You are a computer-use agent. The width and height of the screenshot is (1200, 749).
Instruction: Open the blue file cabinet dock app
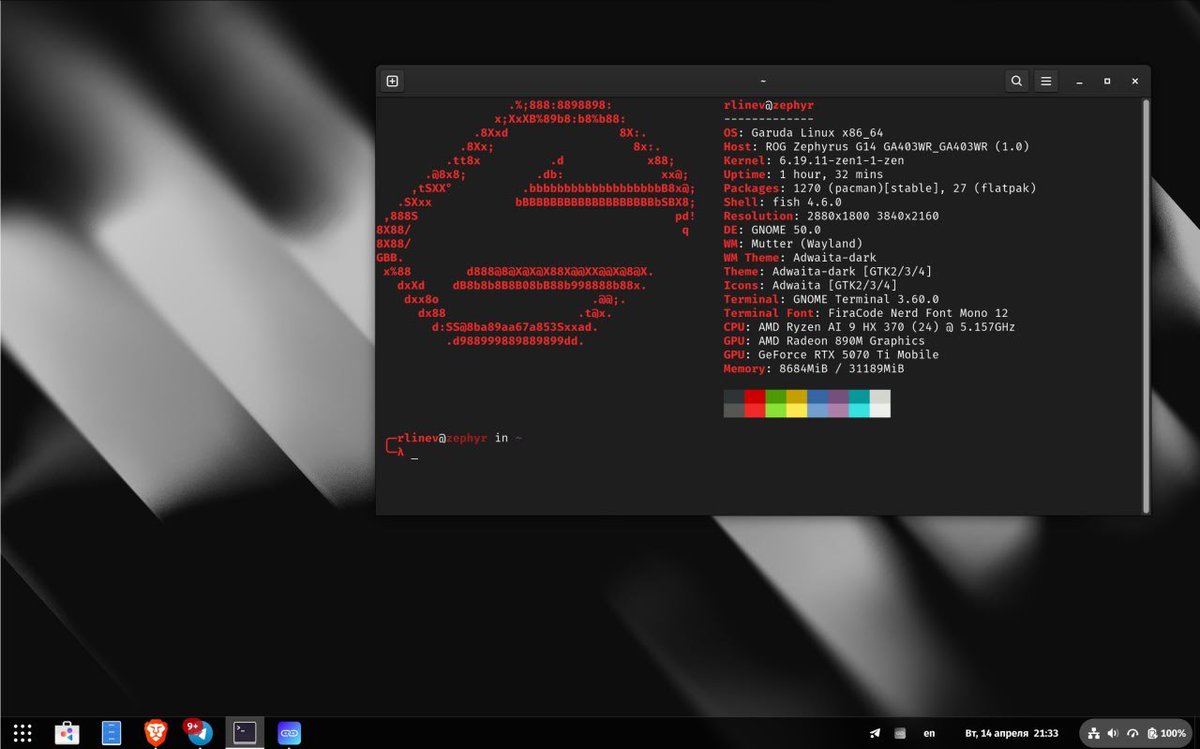tap(111, 733)
